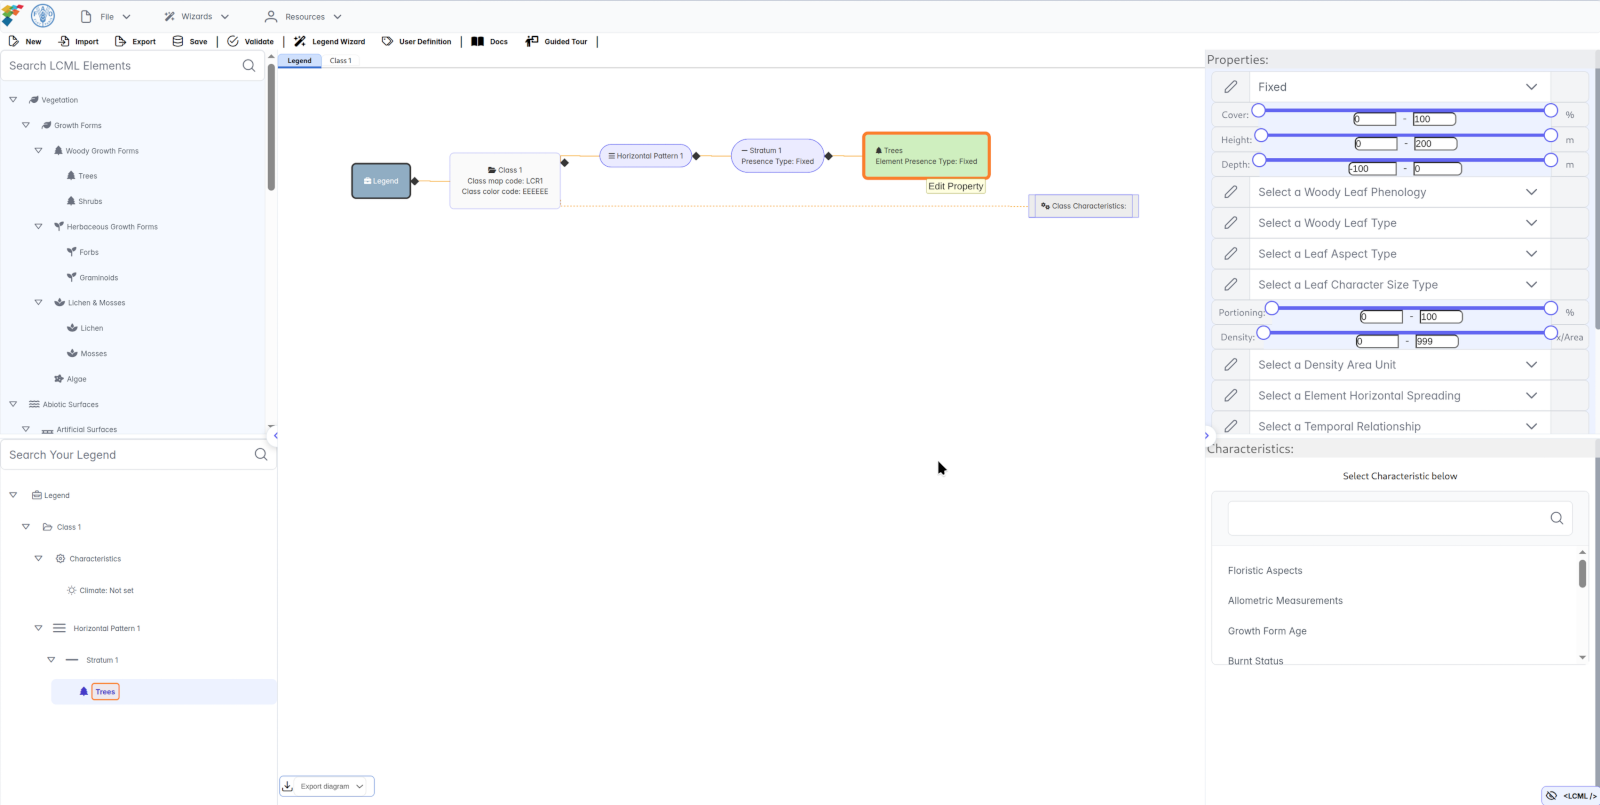This screenshot has height=805, width=1600.
Task: Run Validate on the legend
Action: tap(250, 41)
